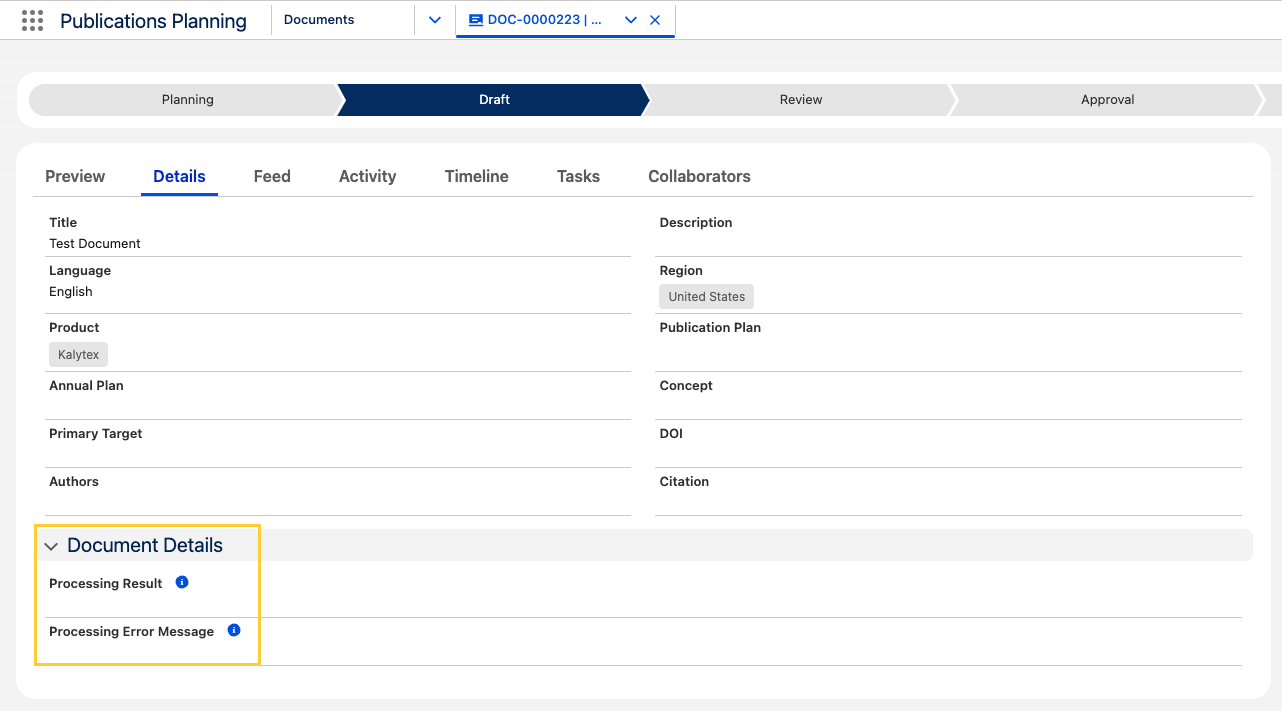Open the Timeline tab

pos(477,176)
